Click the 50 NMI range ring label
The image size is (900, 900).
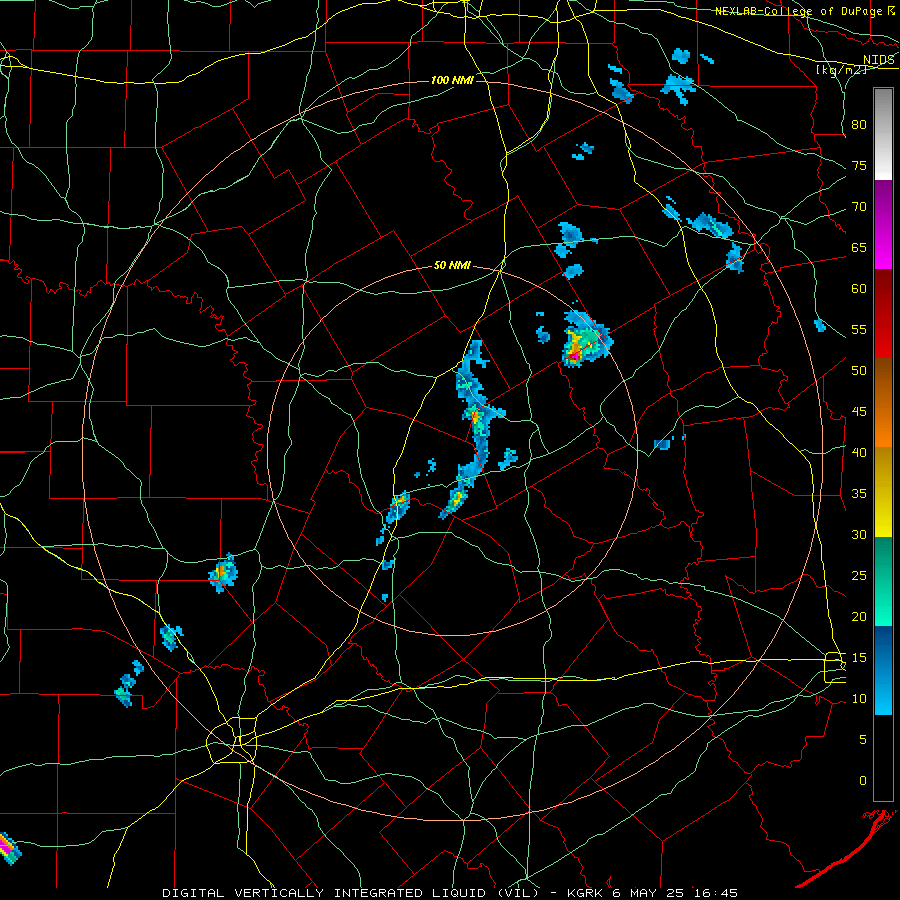coord(452,265)
